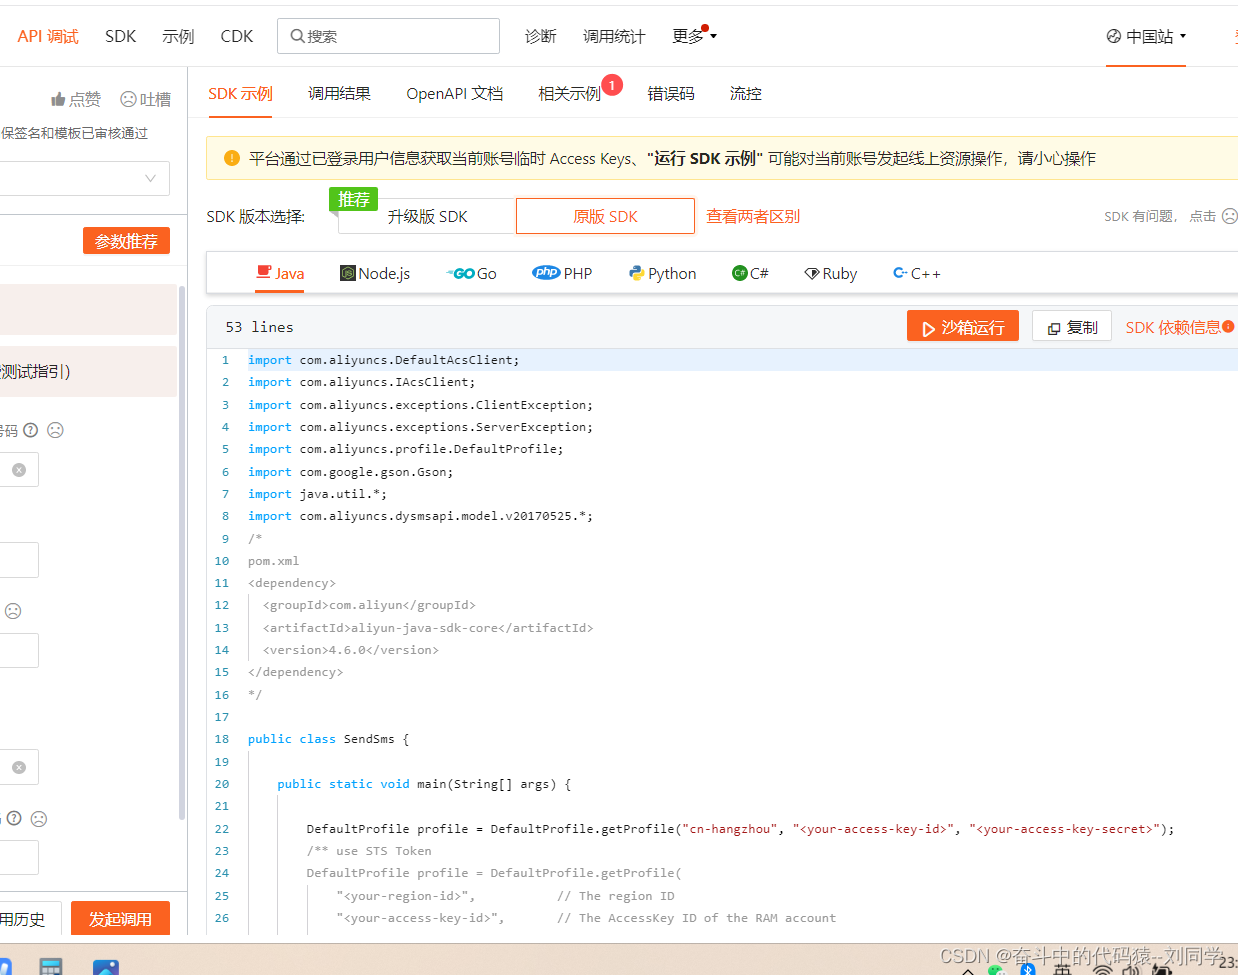Click the 复制 copy button
1238x975 pixels.
pyautogui.click(x=1072, y=326)
